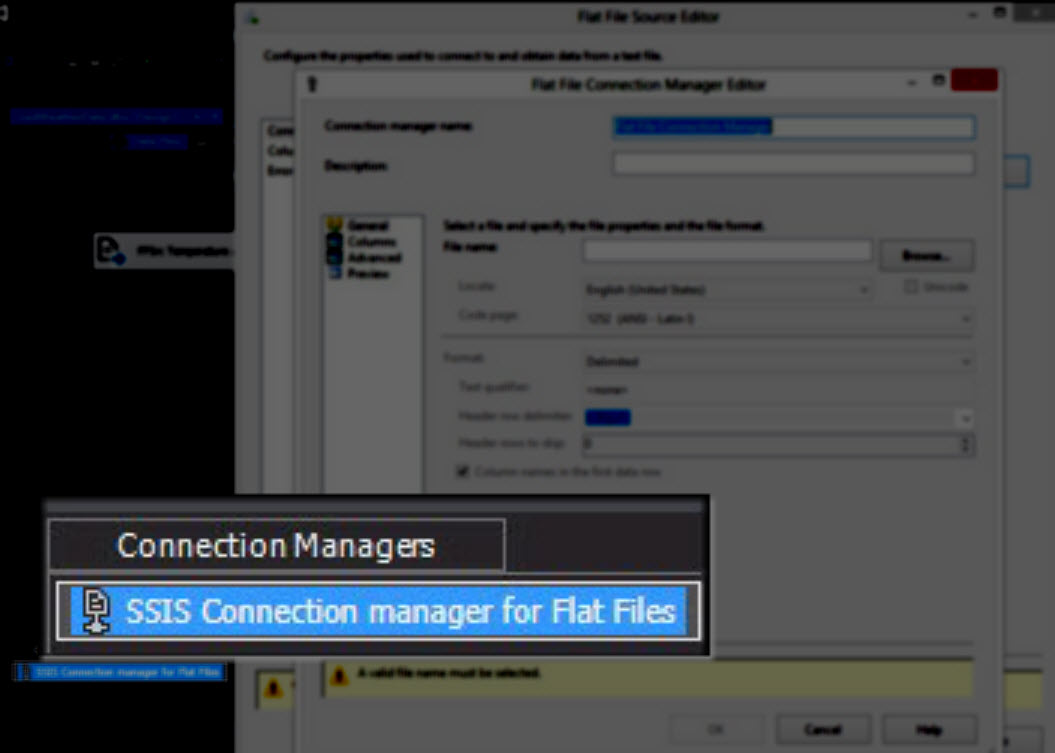Minimize the Flat File Connection Manager Editor
Screen dimensions: 1055x753
912,83
